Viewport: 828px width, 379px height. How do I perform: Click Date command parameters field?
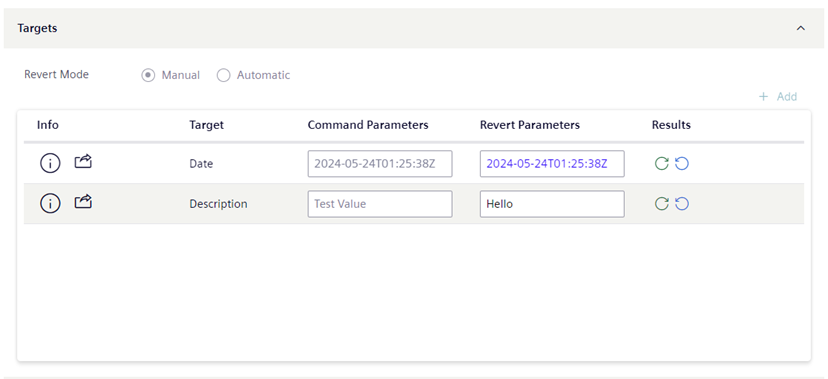380,164
